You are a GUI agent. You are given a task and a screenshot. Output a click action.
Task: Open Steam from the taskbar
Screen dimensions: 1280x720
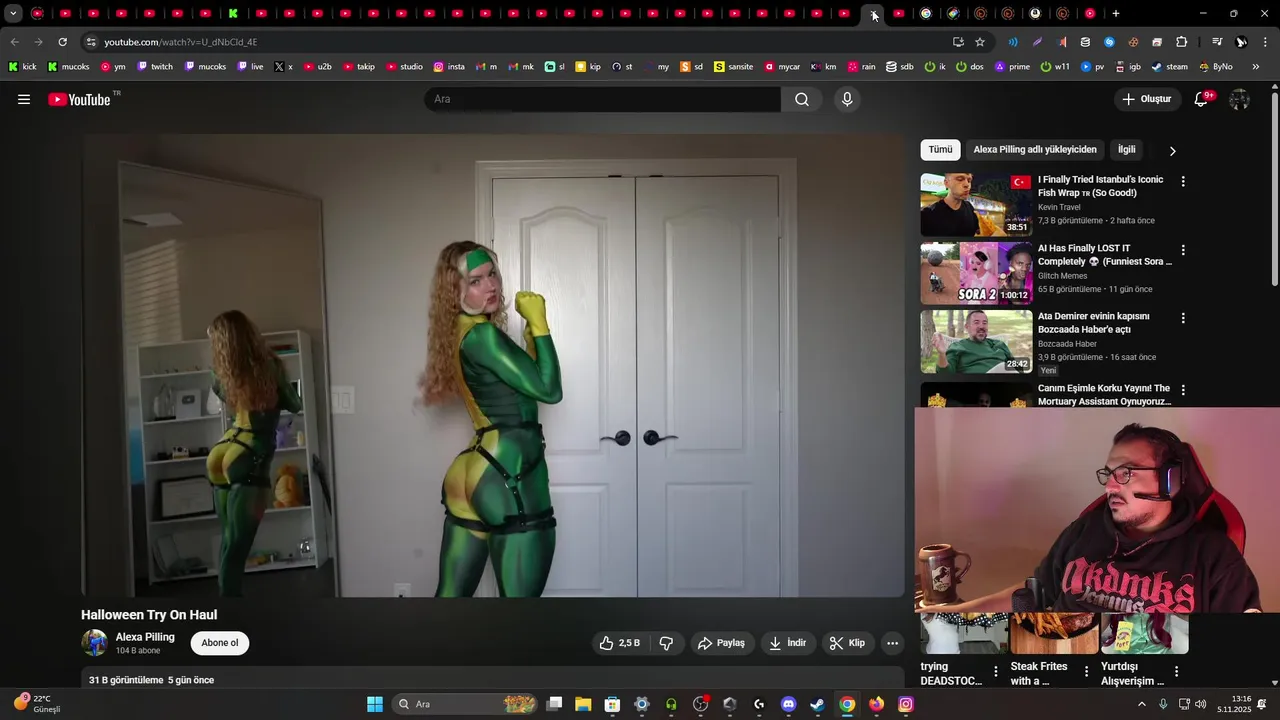click(x=817, y=704)
